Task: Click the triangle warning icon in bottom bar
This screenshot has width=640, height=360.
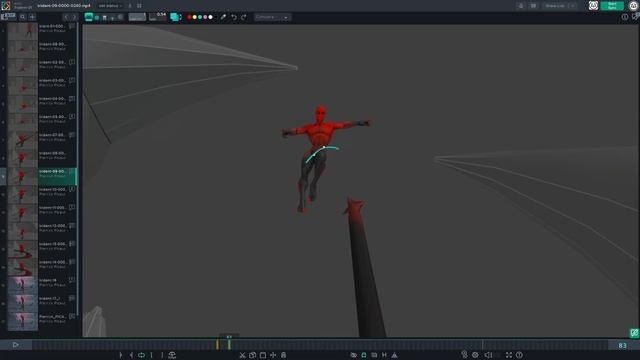Action: point(394,355)
